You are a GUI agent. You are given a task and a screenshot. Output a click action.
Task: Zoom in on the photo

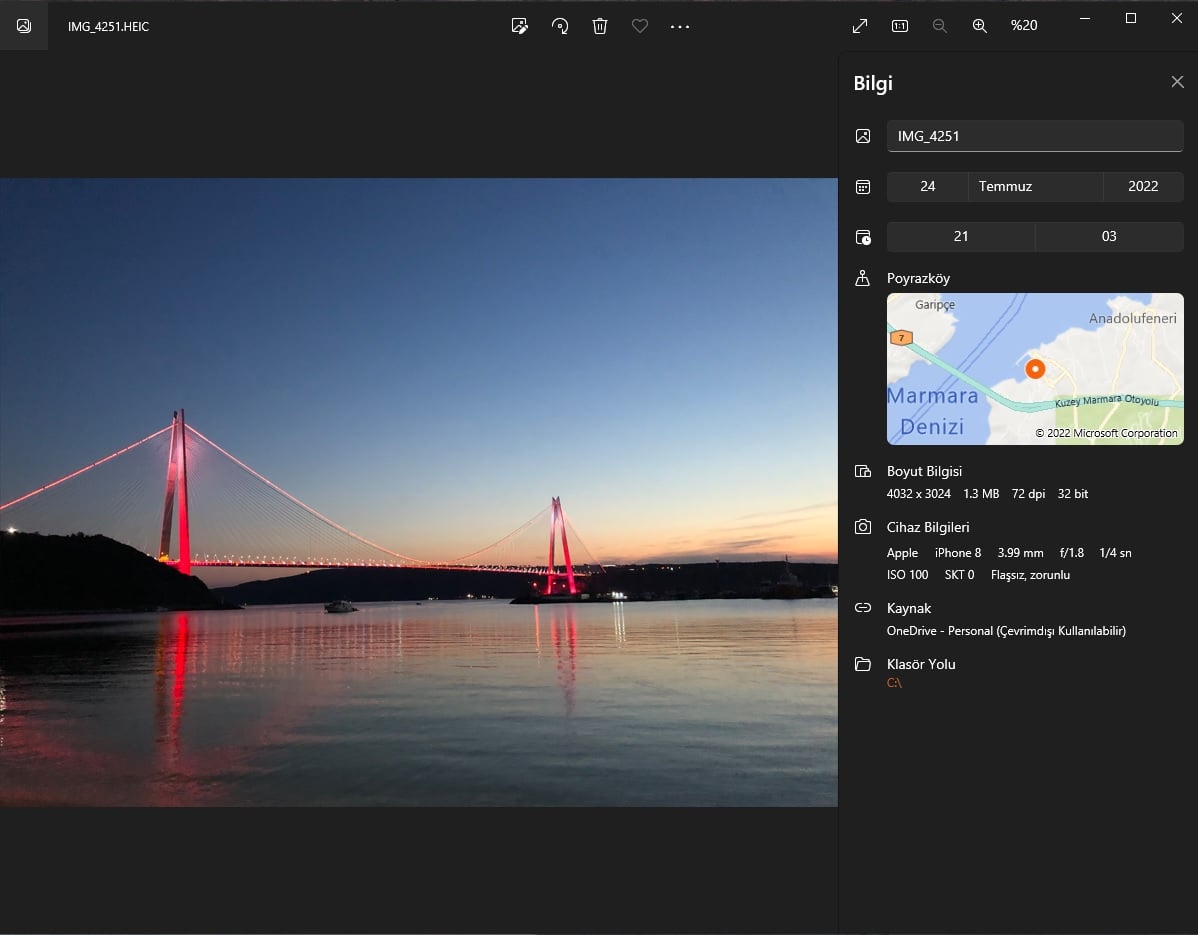pos(980,26)
